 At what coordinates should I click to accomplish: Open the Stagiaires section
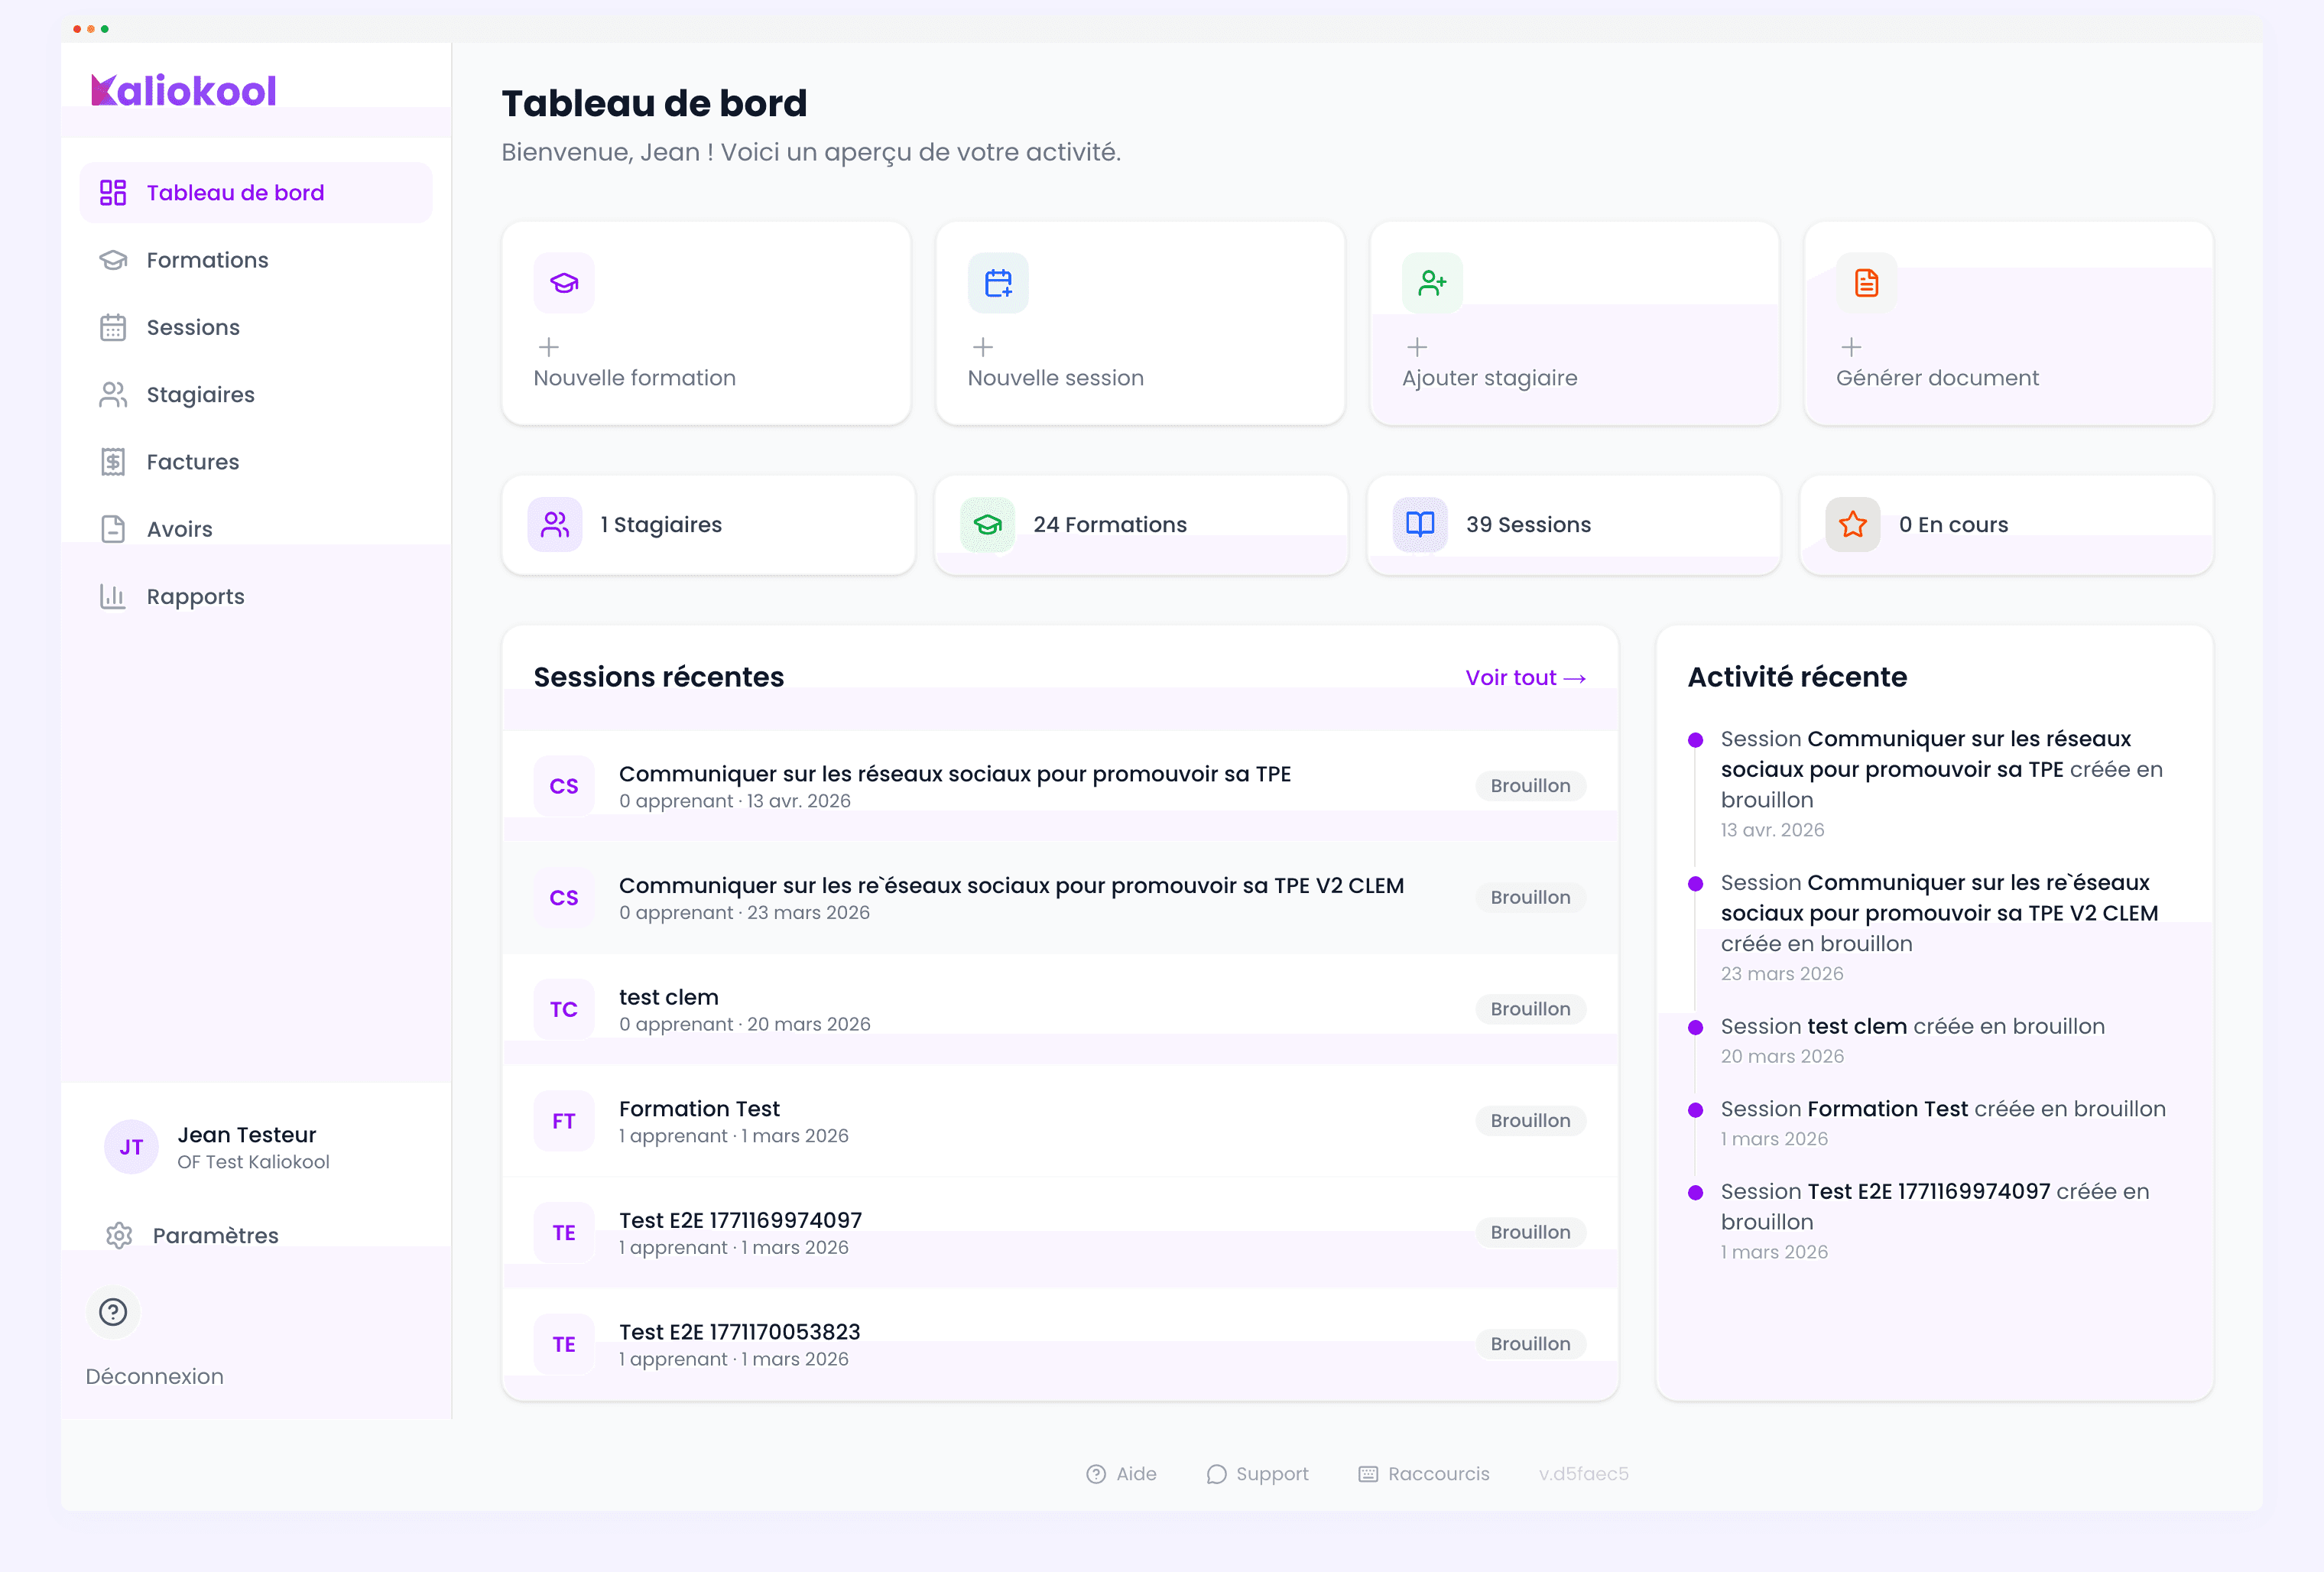pyautogui.click(x=200, y=394)
